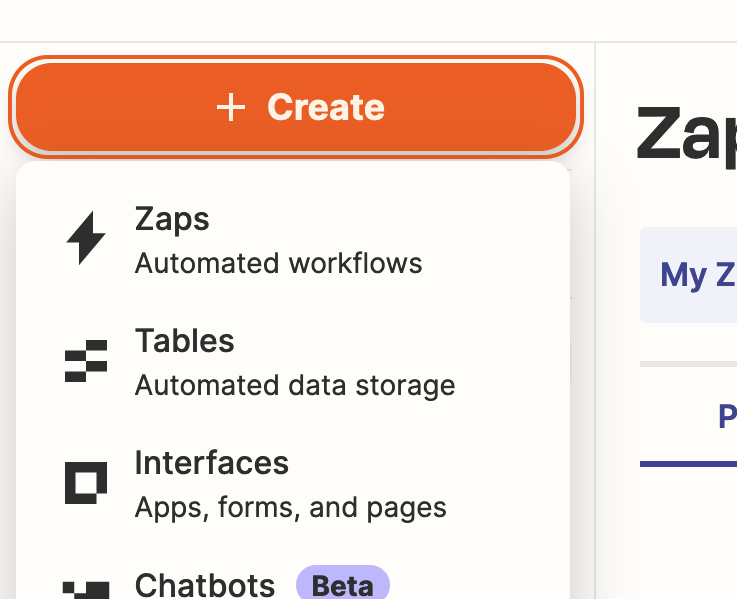Click the 'Automated workflows' description text
Viewport: 737px width, 599px height.
click(278, 263)
